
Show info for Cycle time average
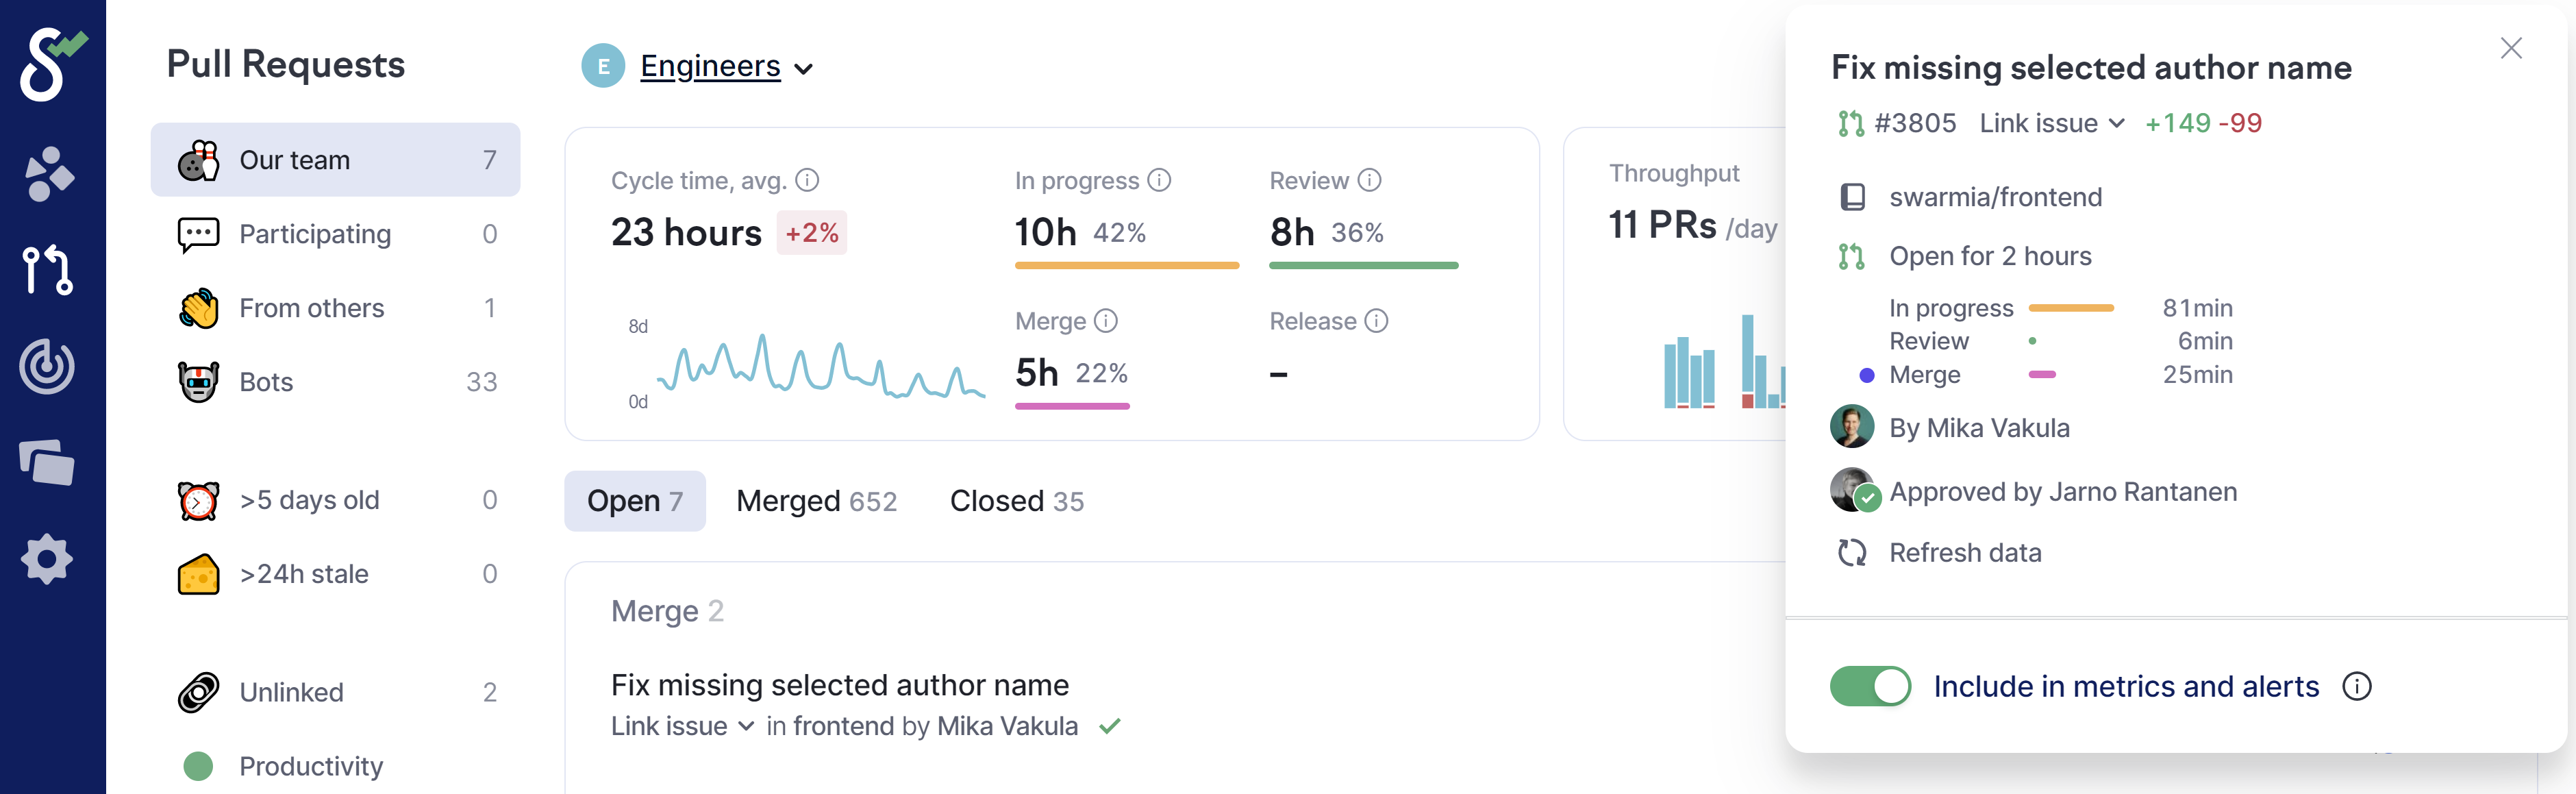807,181
